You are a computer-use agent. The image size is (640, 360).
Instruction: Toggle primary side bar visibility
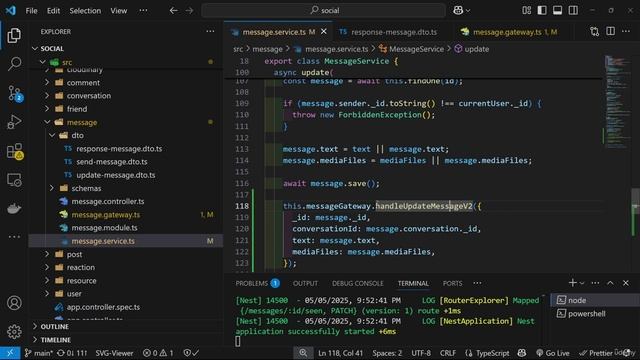point(542,10)
